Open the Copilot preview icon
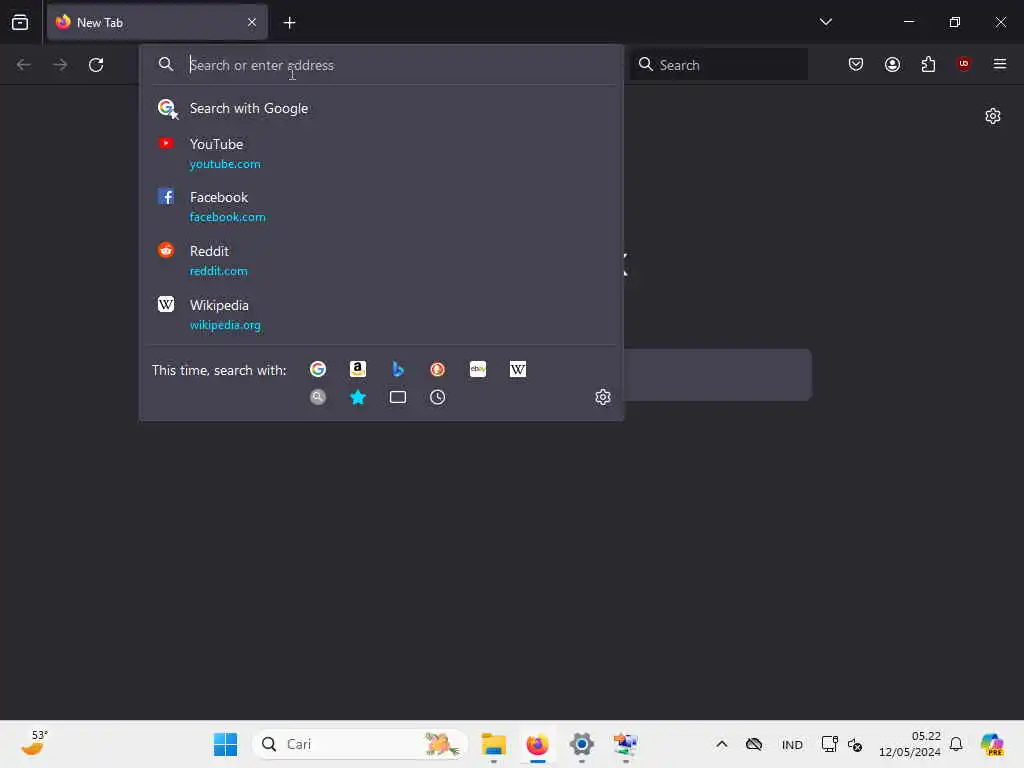The height and width of the screenshot is (768, 1024). (x=992, y=744)
